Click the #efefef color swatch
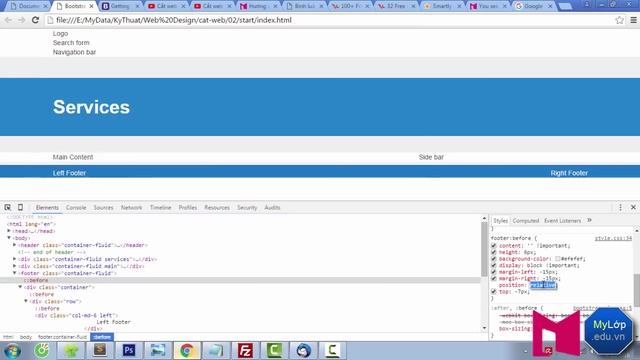The height and width of the screenshot is (360, 640). pos(558,259)
